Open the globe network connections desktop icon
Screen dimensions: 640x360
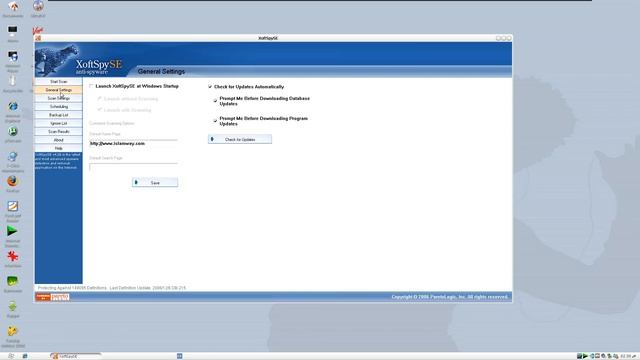coord(13,156)
